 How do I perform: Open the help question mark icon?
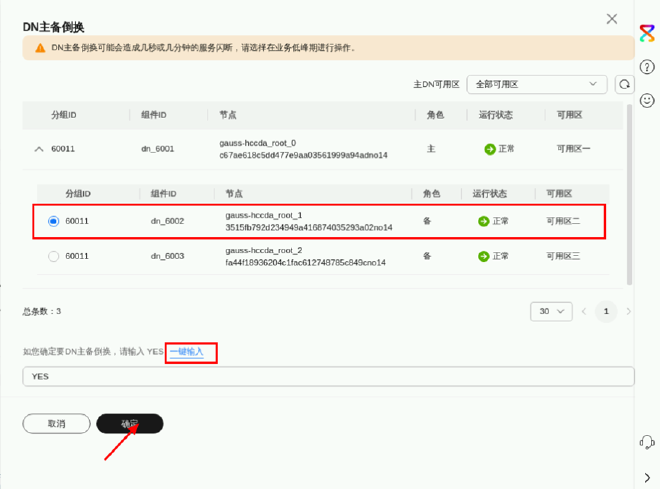(647, 68)
